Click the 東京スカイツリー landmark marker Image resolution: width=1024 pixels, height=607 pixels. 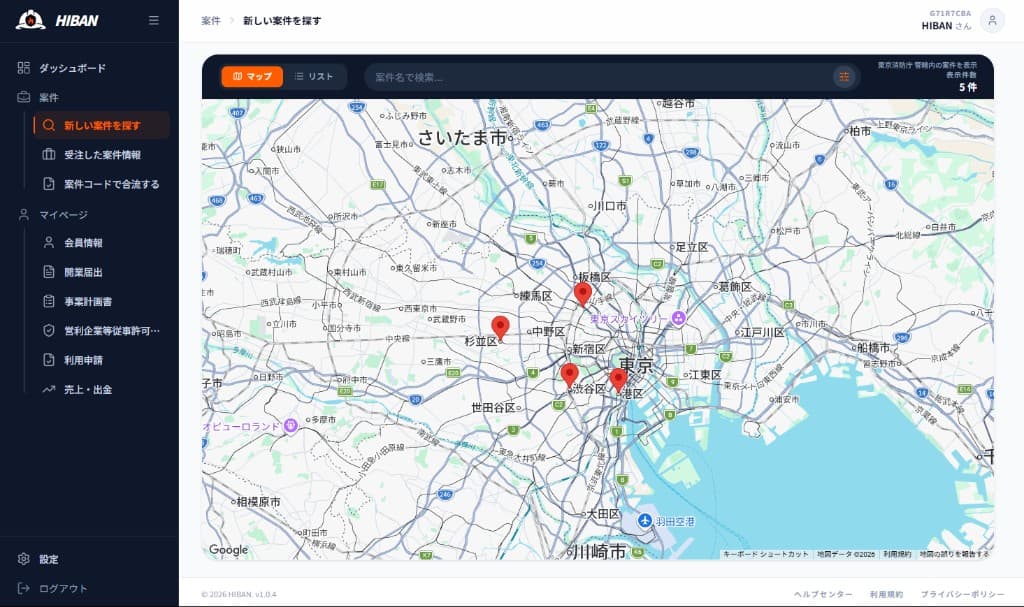click(679, 318)
